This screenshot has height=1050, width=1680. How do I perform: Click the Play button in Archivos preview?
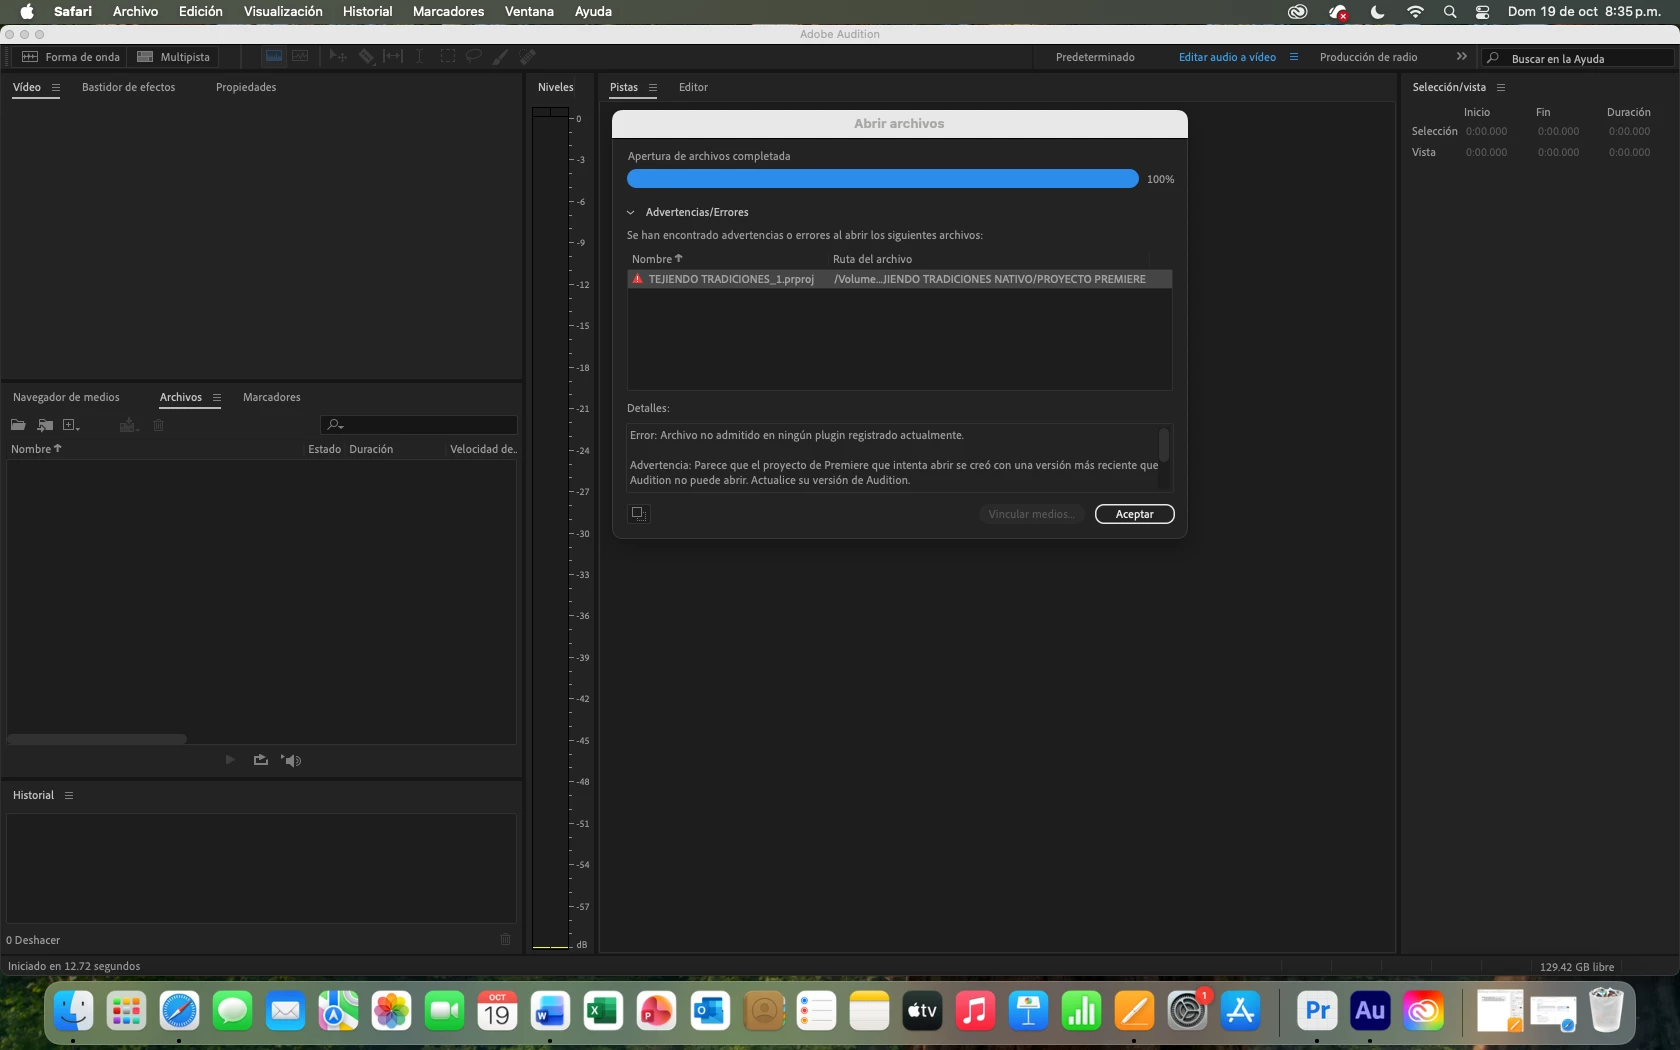(x=230, y=760)
